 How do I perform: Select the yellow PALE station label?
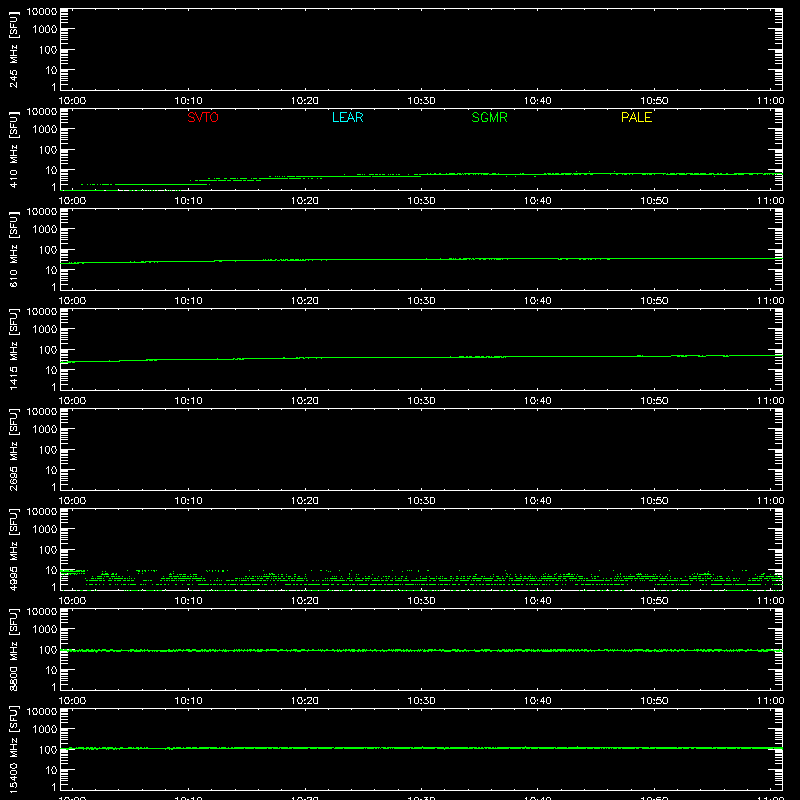pyautogui.click(x=636, y=117)
